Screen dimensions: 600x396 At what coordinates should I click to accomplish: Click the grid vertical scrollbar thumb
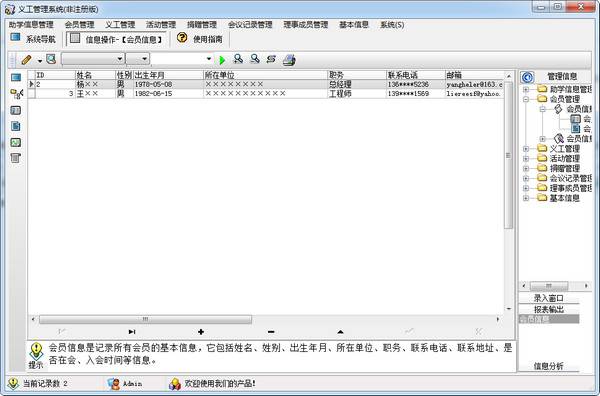(508, 155)
